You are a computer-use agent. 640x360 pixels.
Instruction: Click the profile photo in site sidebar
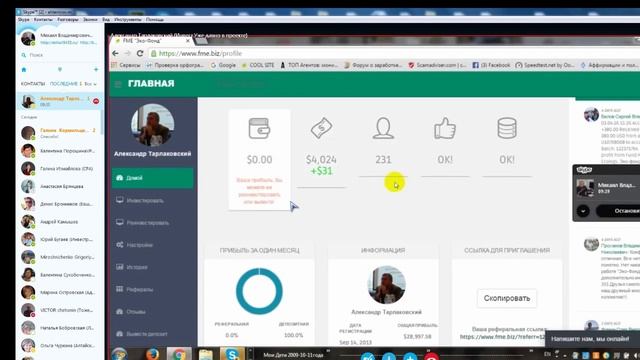pos(153,124)
